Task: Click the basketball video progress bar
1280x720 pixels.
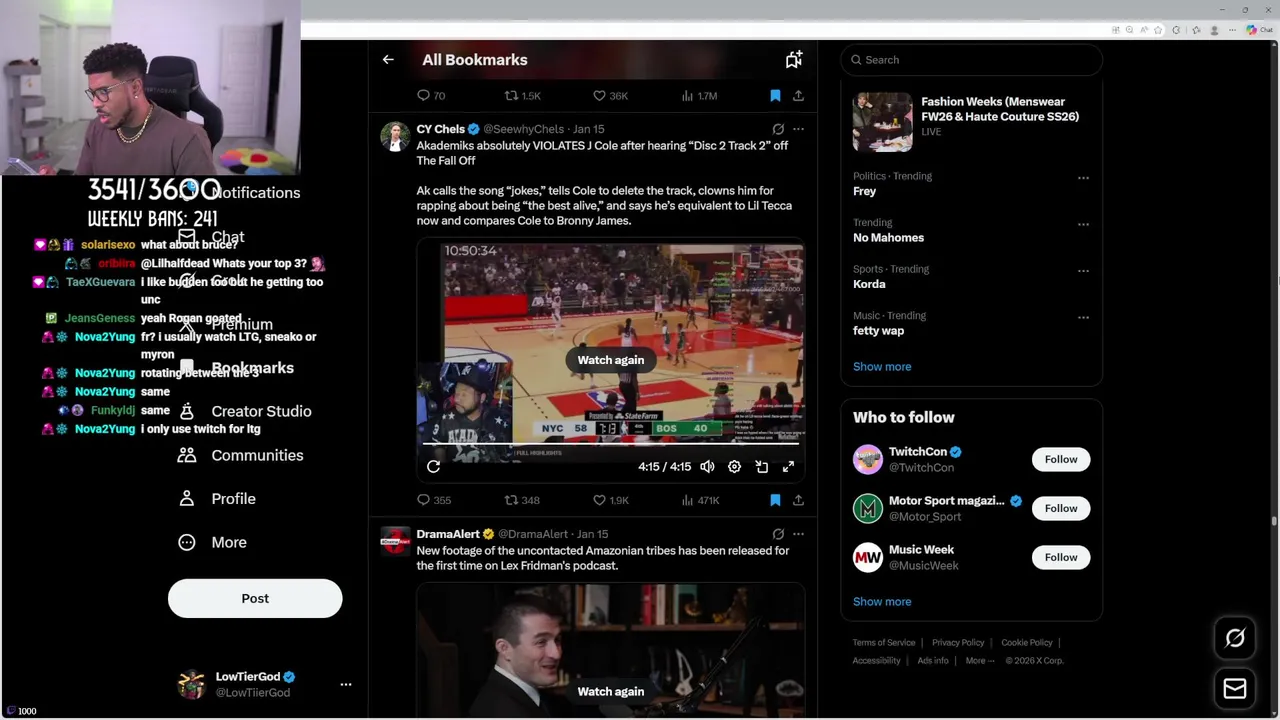Action: [x=611, y=444]
